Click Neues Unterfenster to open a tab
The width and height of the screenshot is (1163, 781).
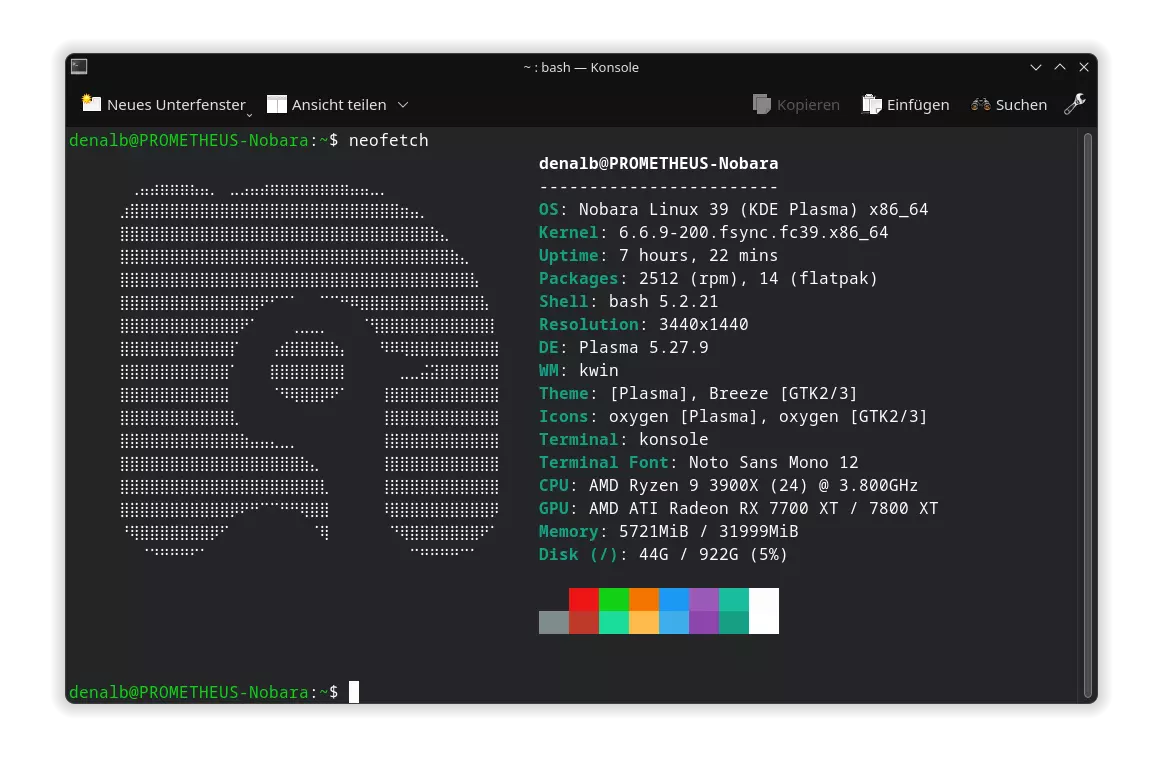click(164, 105)
